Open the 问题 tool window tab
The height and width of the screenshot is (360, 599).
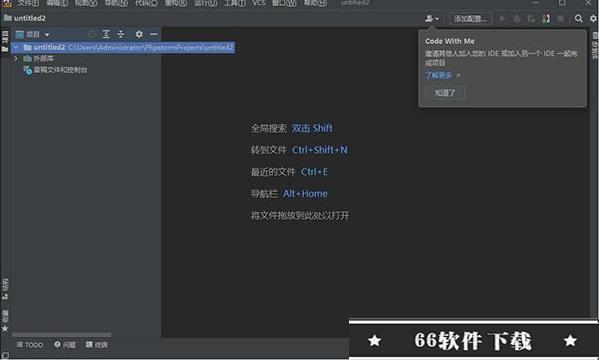[x=65, y=345]
